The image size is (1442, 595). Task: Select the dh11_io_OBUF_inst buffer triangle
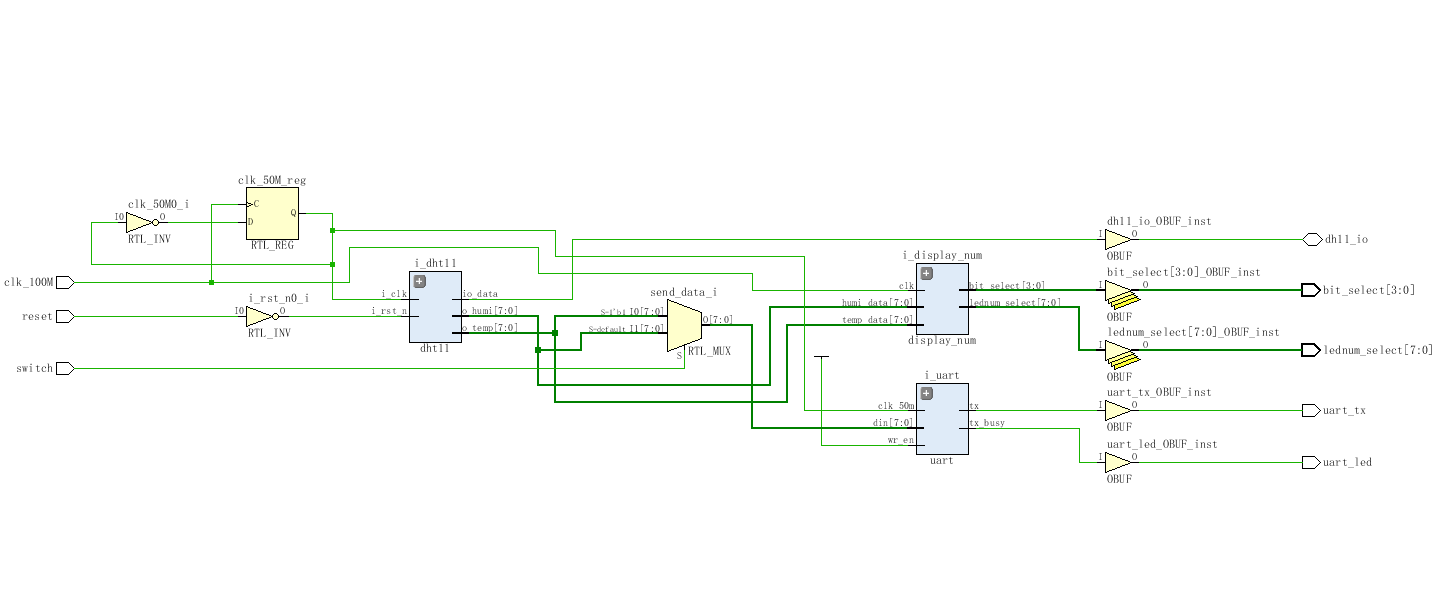point(1117,239)
